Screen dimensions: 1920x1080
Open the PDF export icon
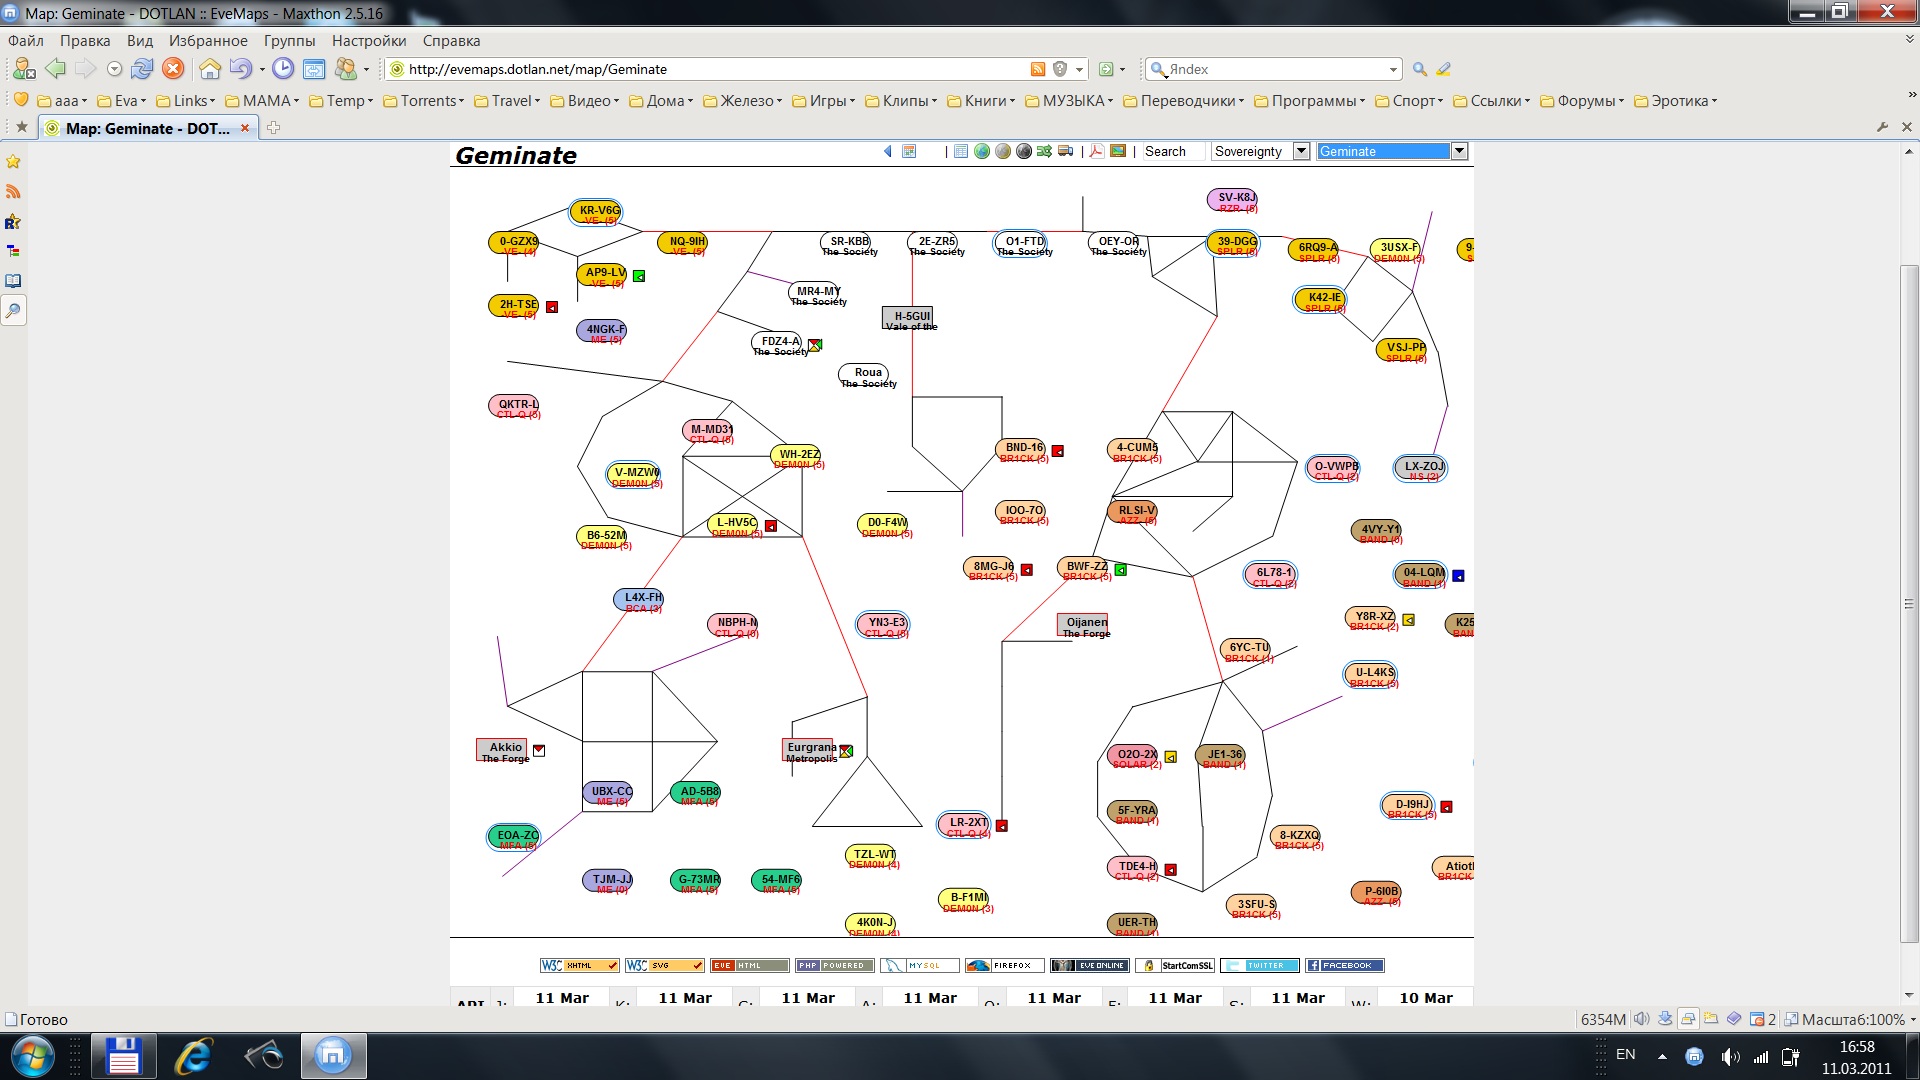tap(1096, 151)
